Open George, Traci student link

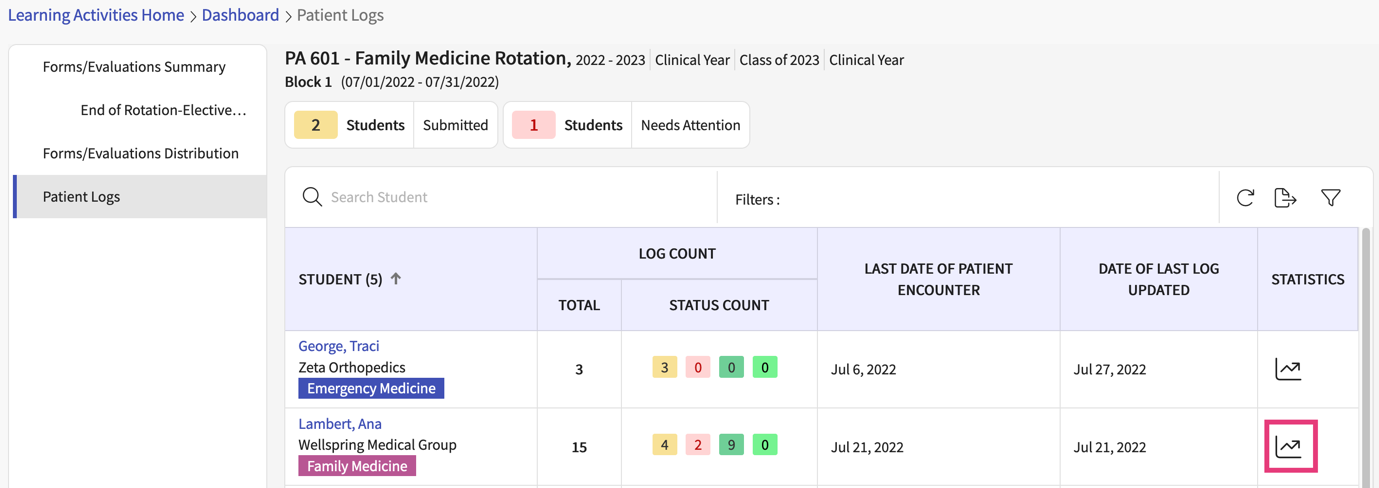tap(338, 346)
